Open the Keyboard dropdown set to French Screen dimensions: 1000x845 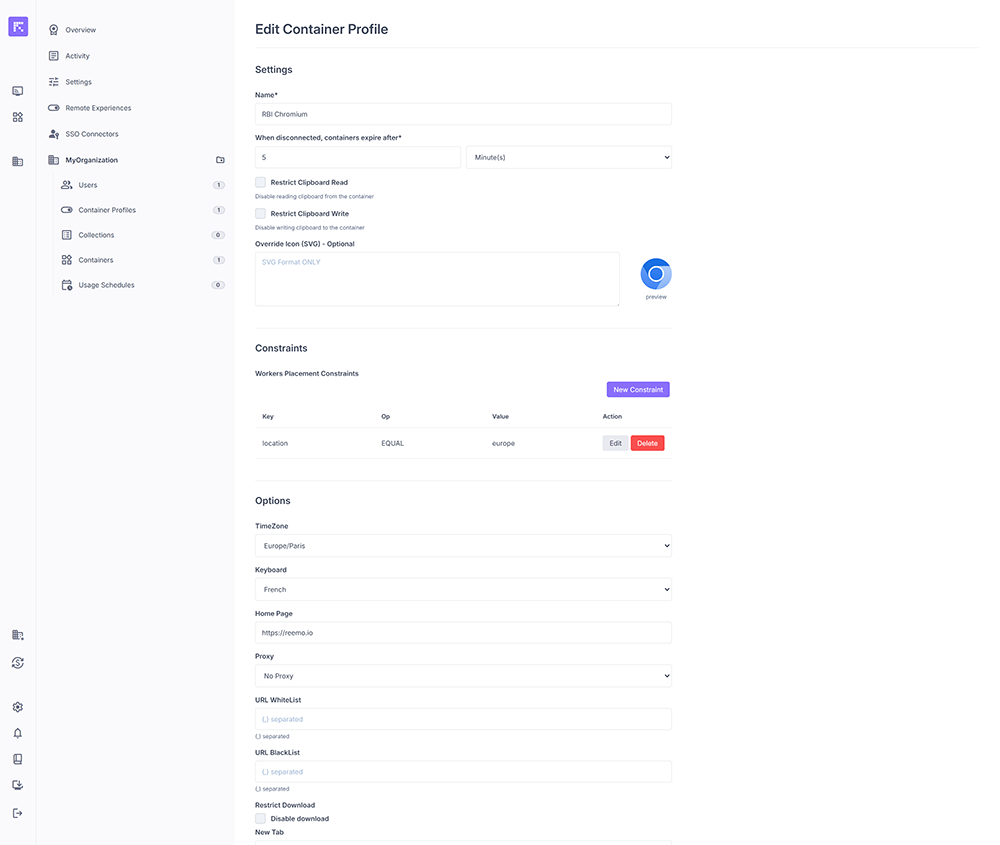463,590
